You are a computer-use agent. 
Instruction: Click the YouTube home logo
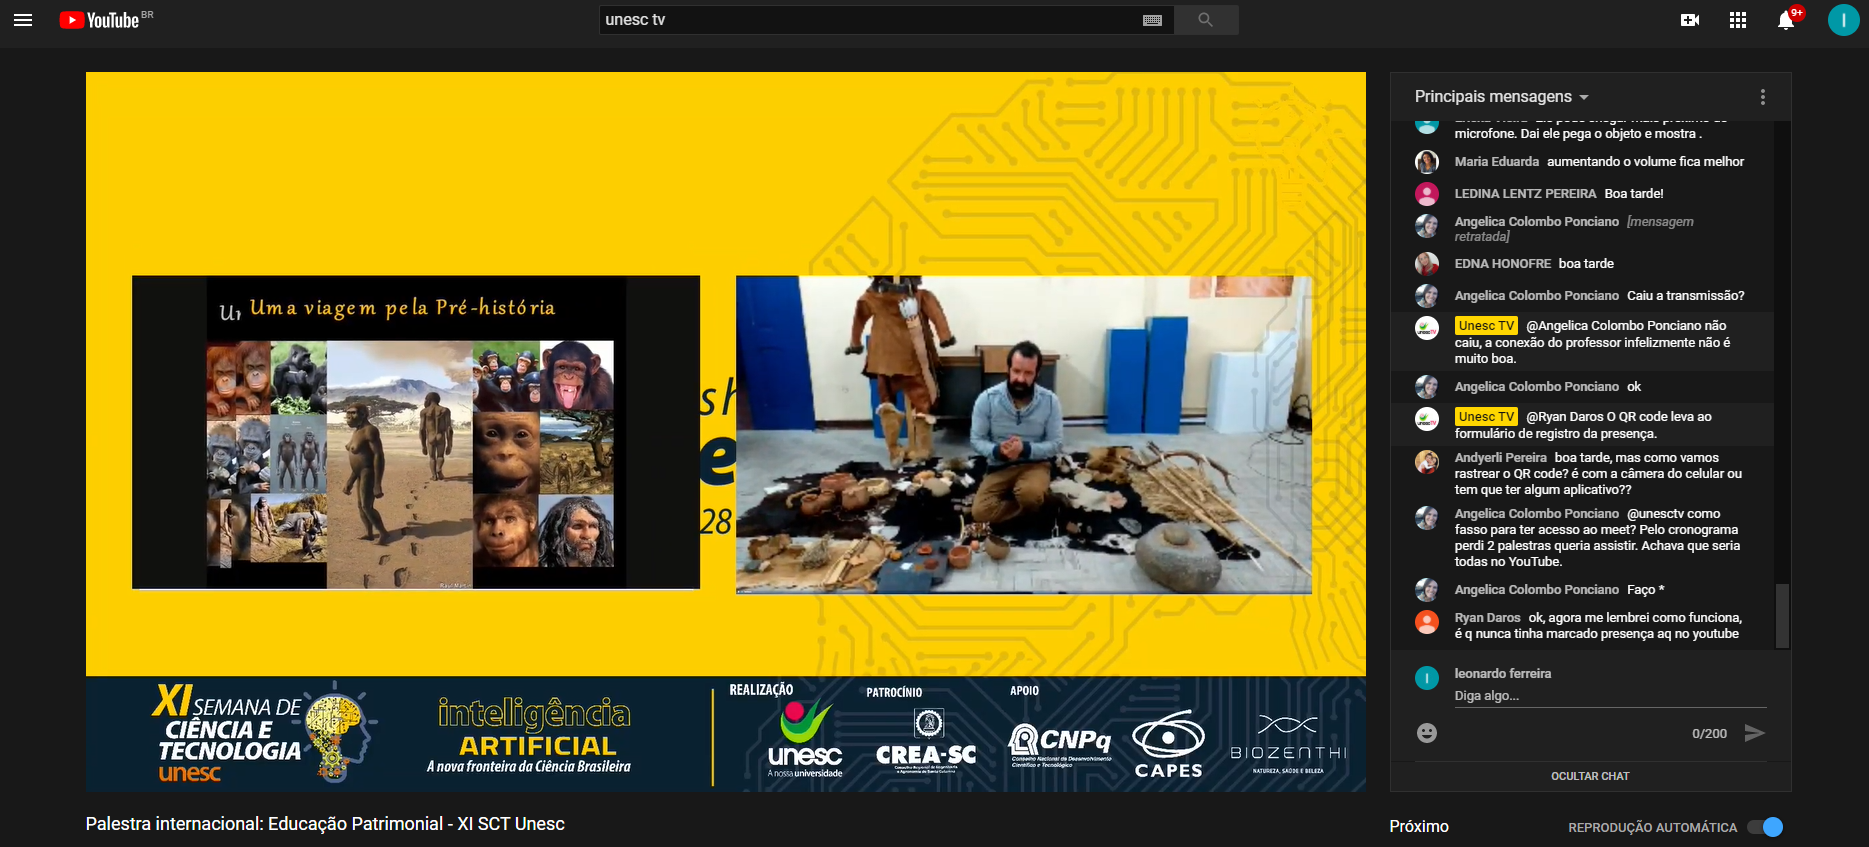(100, 20)
